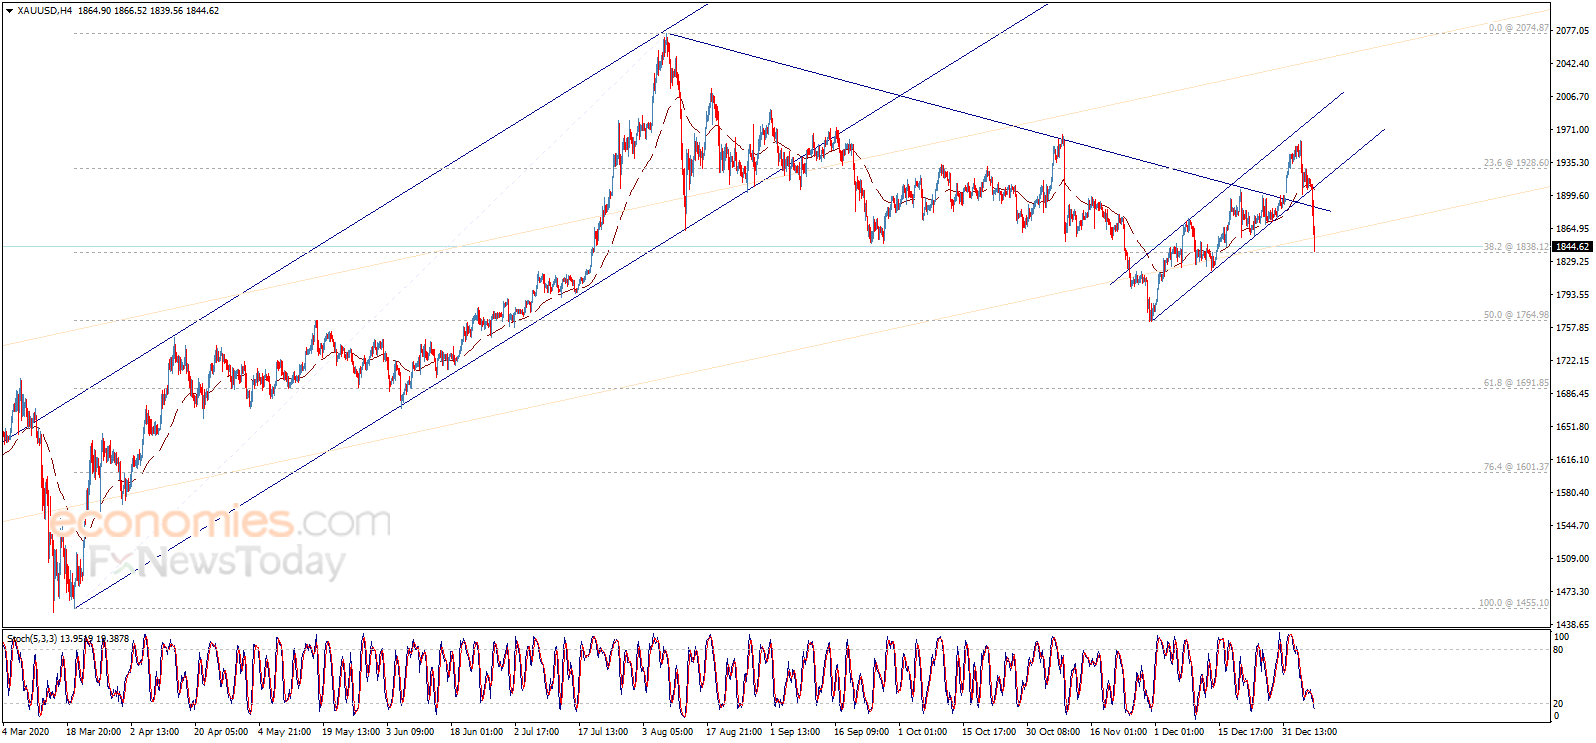Screen dimensions: 1596x743
Task: Click the 1935.30 price axis label
Action: tap(1572, 163)
